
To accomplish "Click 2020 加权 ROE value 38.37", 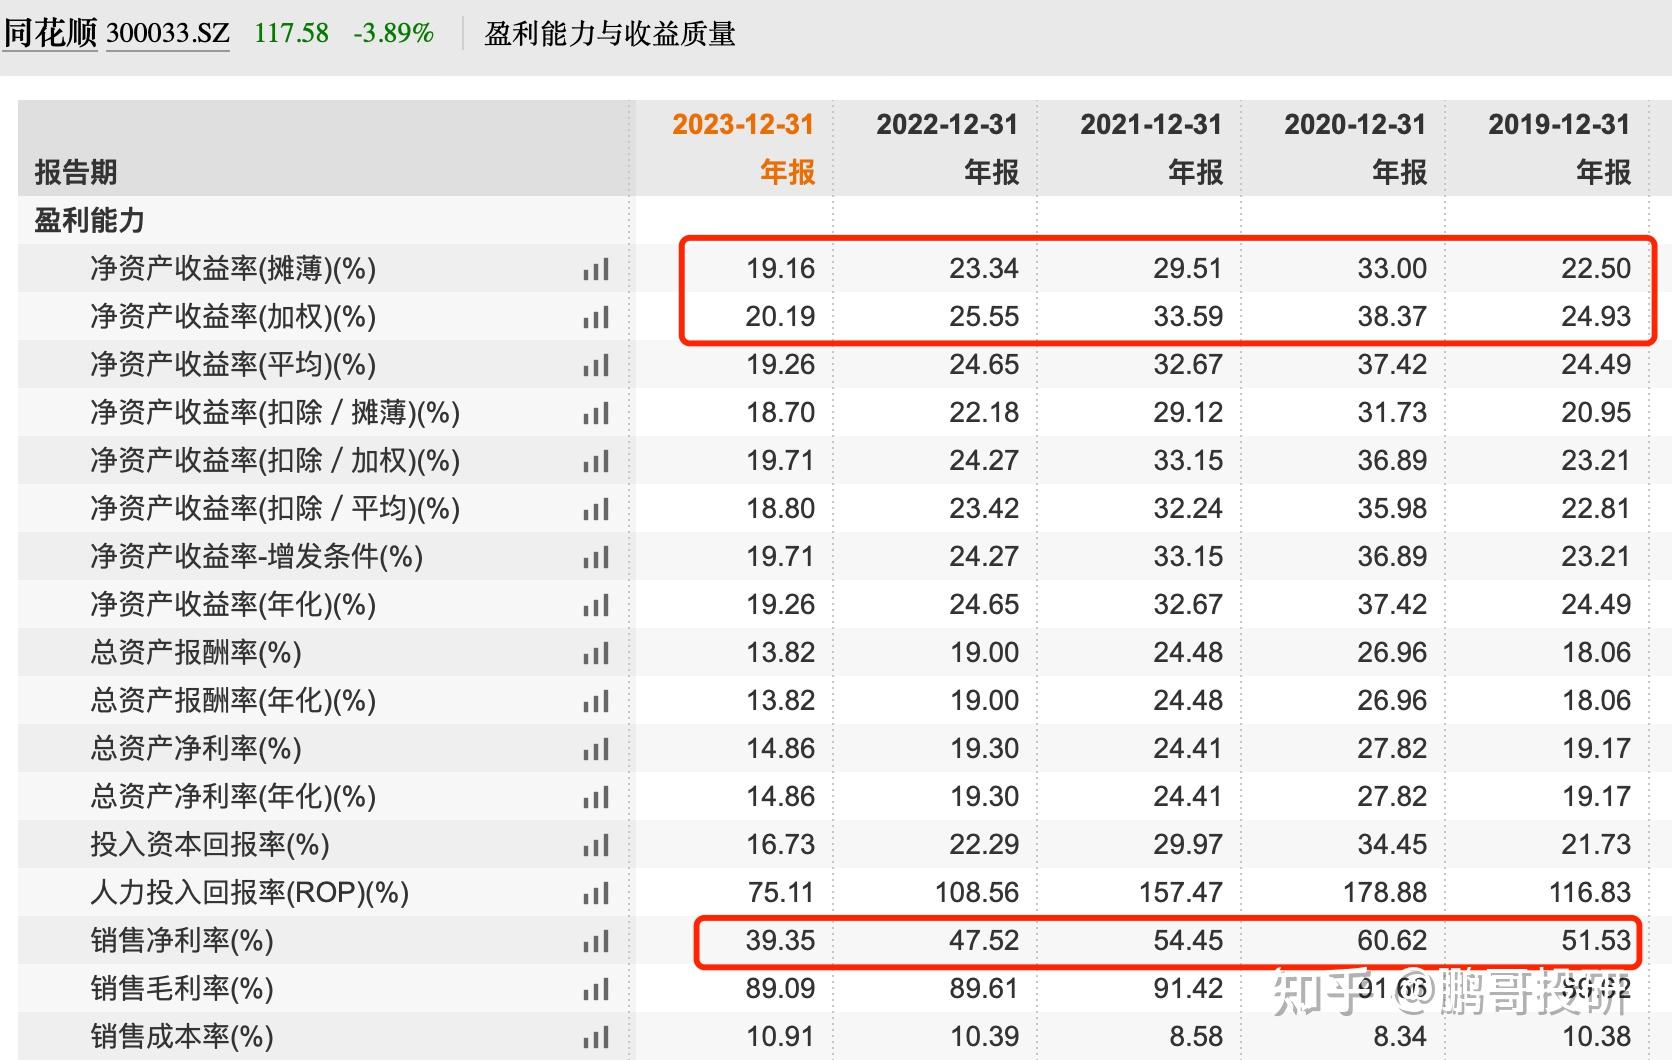I will pyautogui.click(x=1392, y=317).
